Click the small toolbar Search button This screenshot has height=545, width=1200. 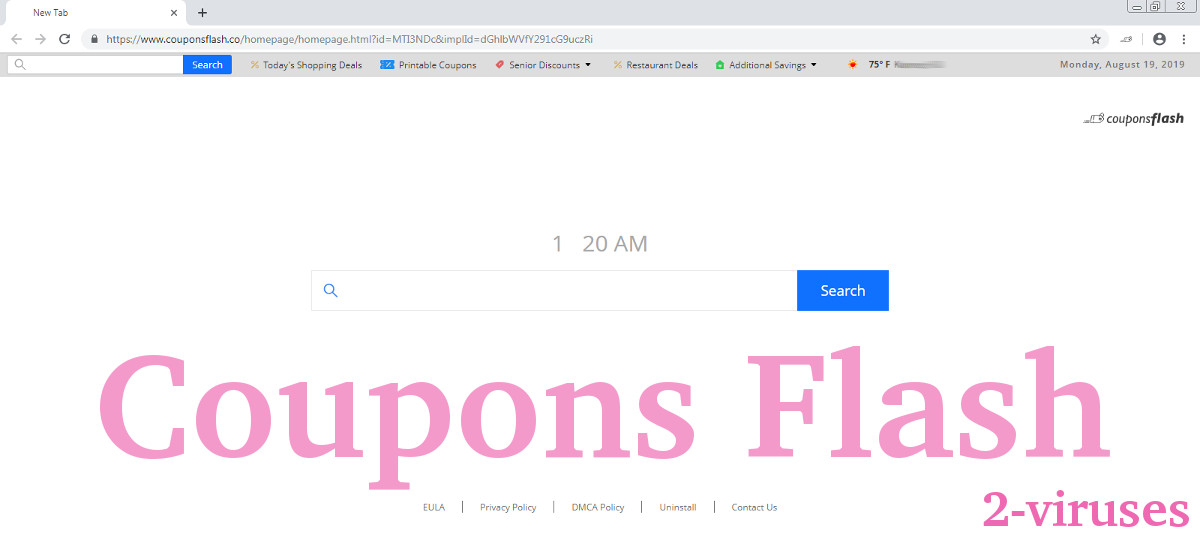tap(207, 65)
